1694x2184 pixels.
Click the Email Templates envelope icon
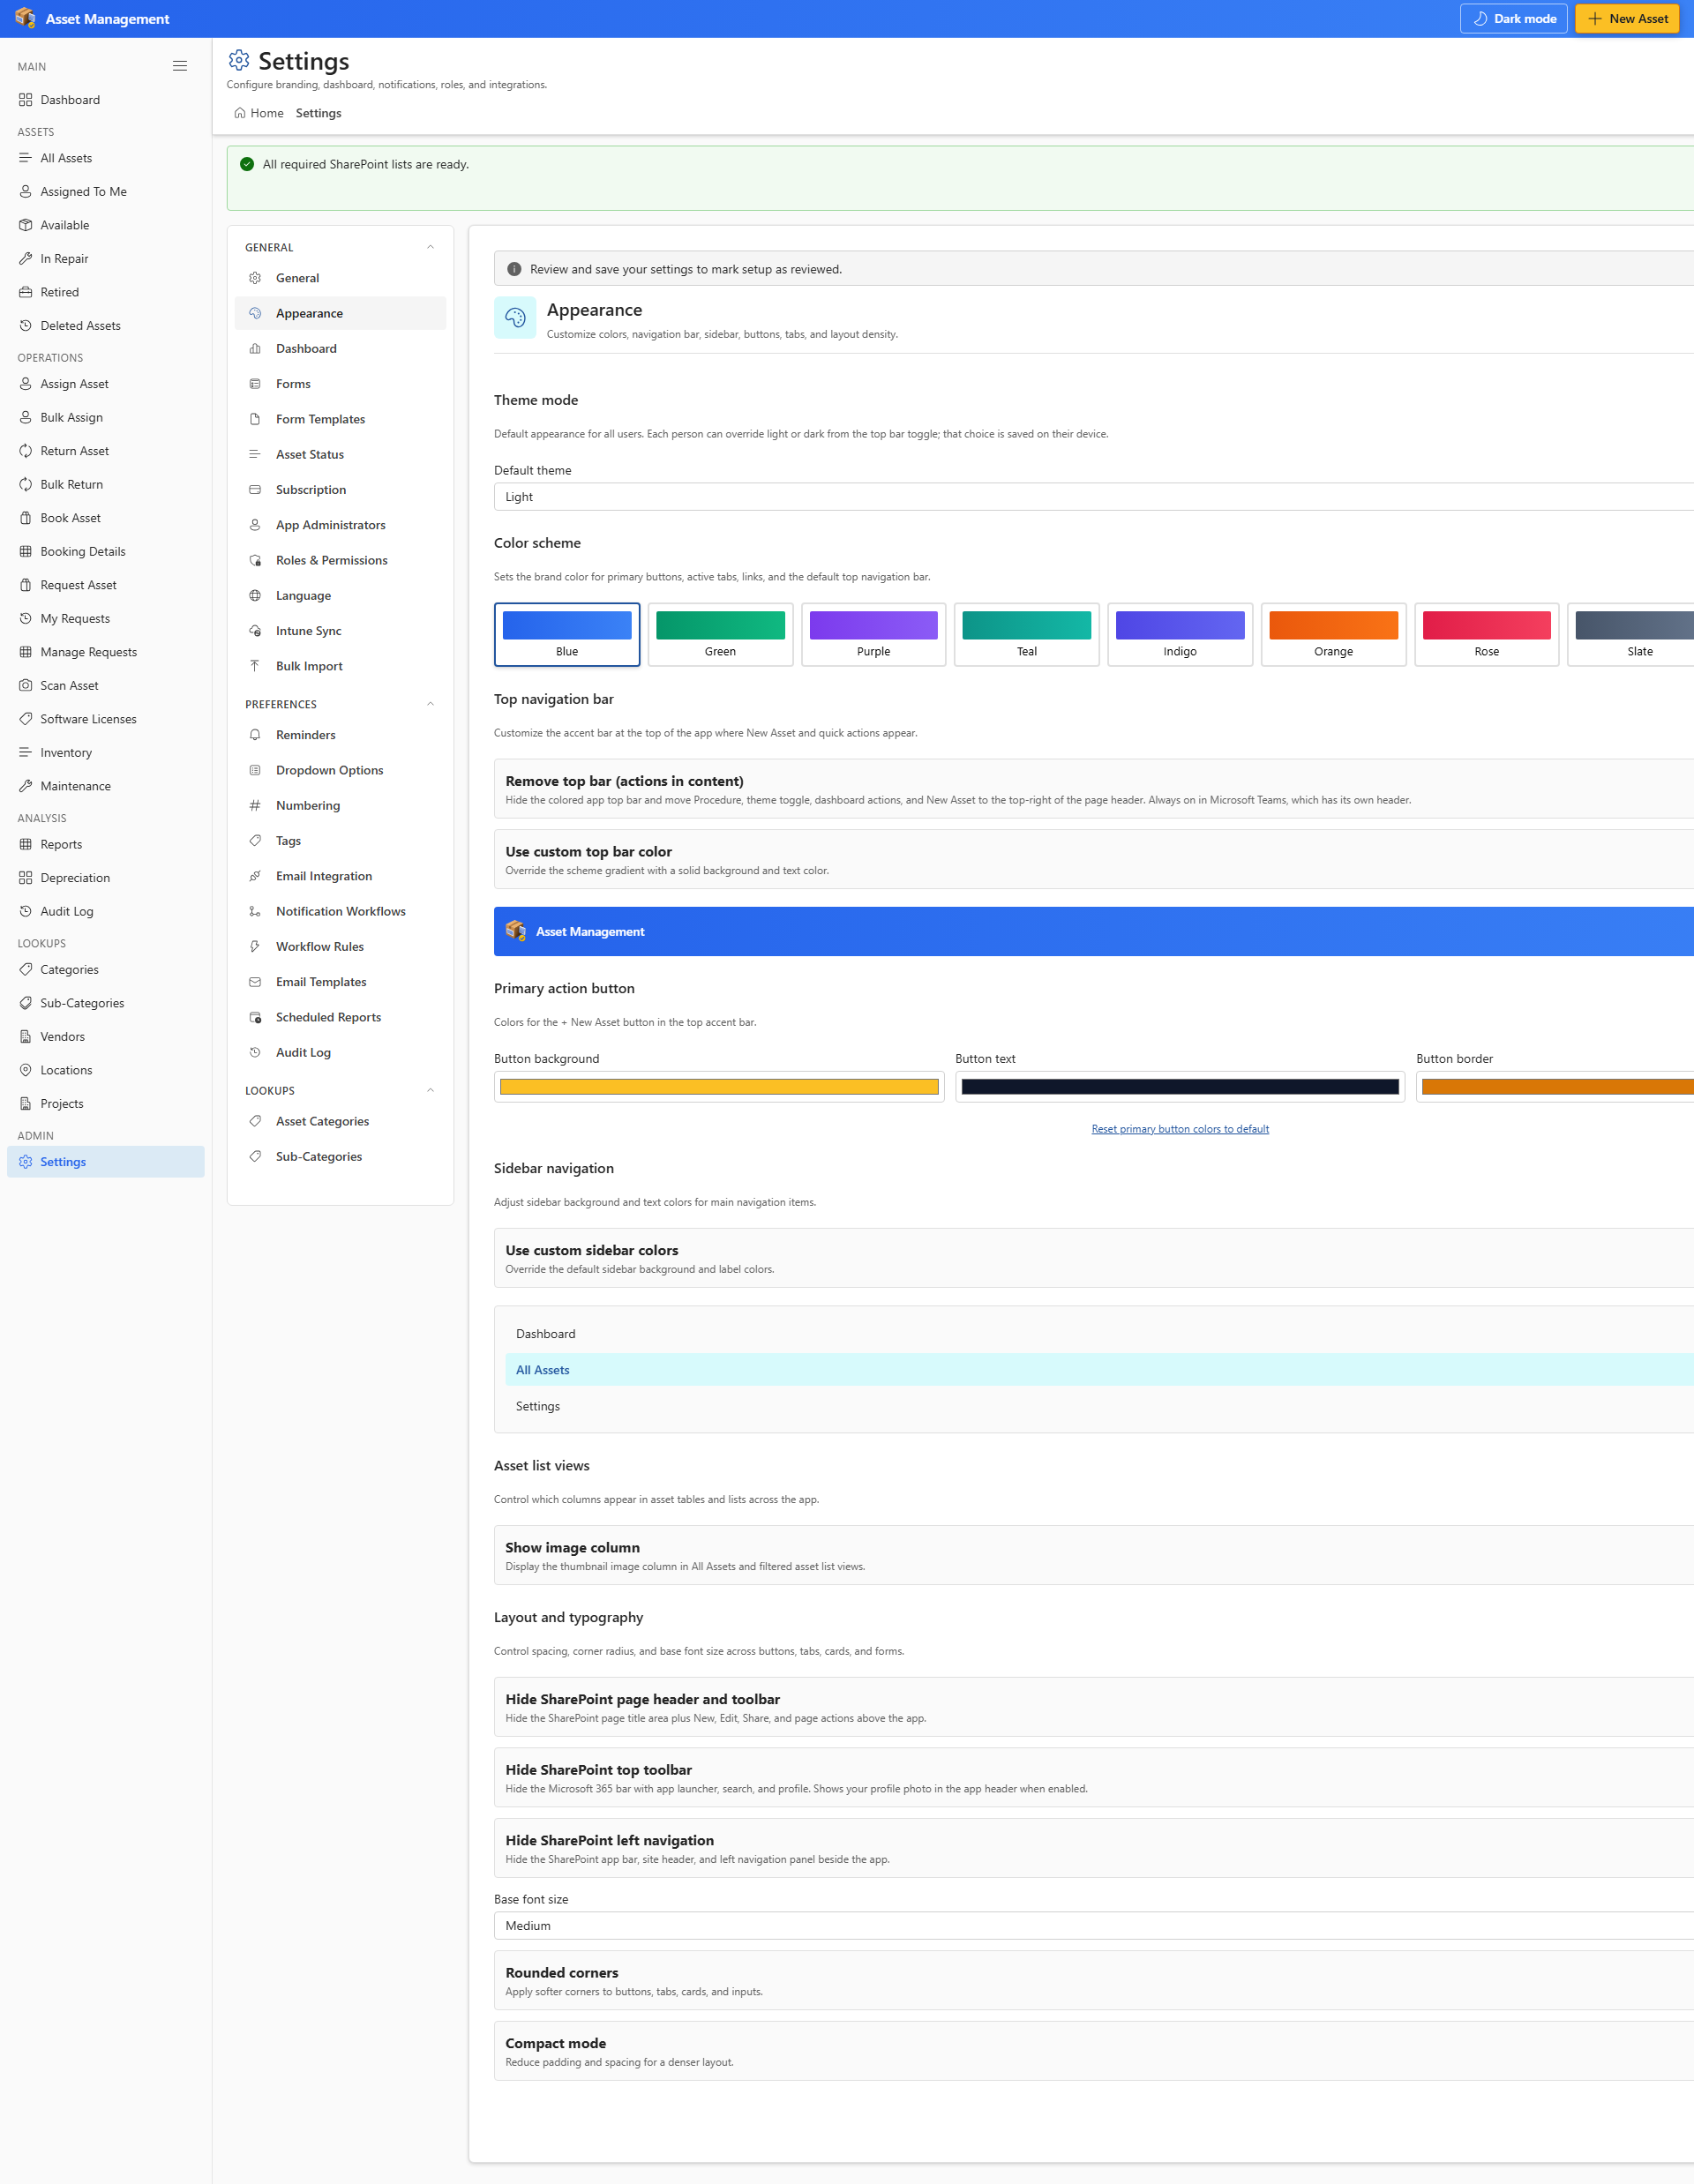point(255,981)
